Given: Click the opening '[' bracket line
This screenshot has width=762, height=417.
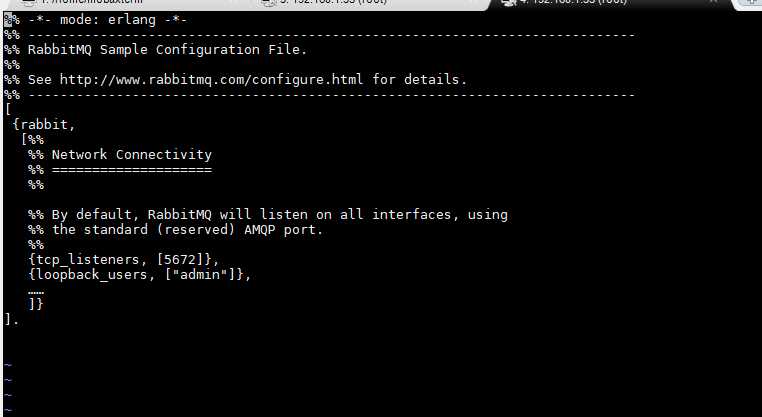Looking at the screenshot, I should pyautogui.click(x=8, y=109).
